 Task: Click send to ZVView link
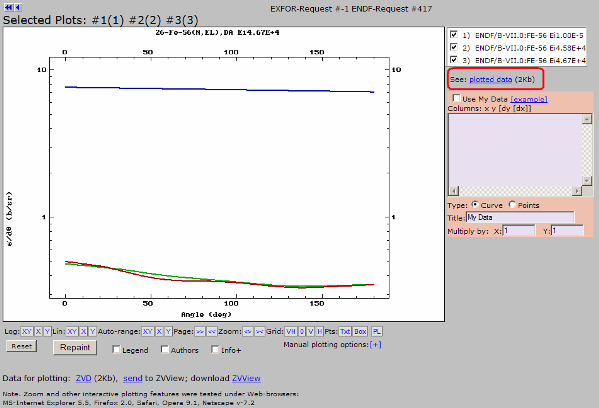tap(133, 378)
